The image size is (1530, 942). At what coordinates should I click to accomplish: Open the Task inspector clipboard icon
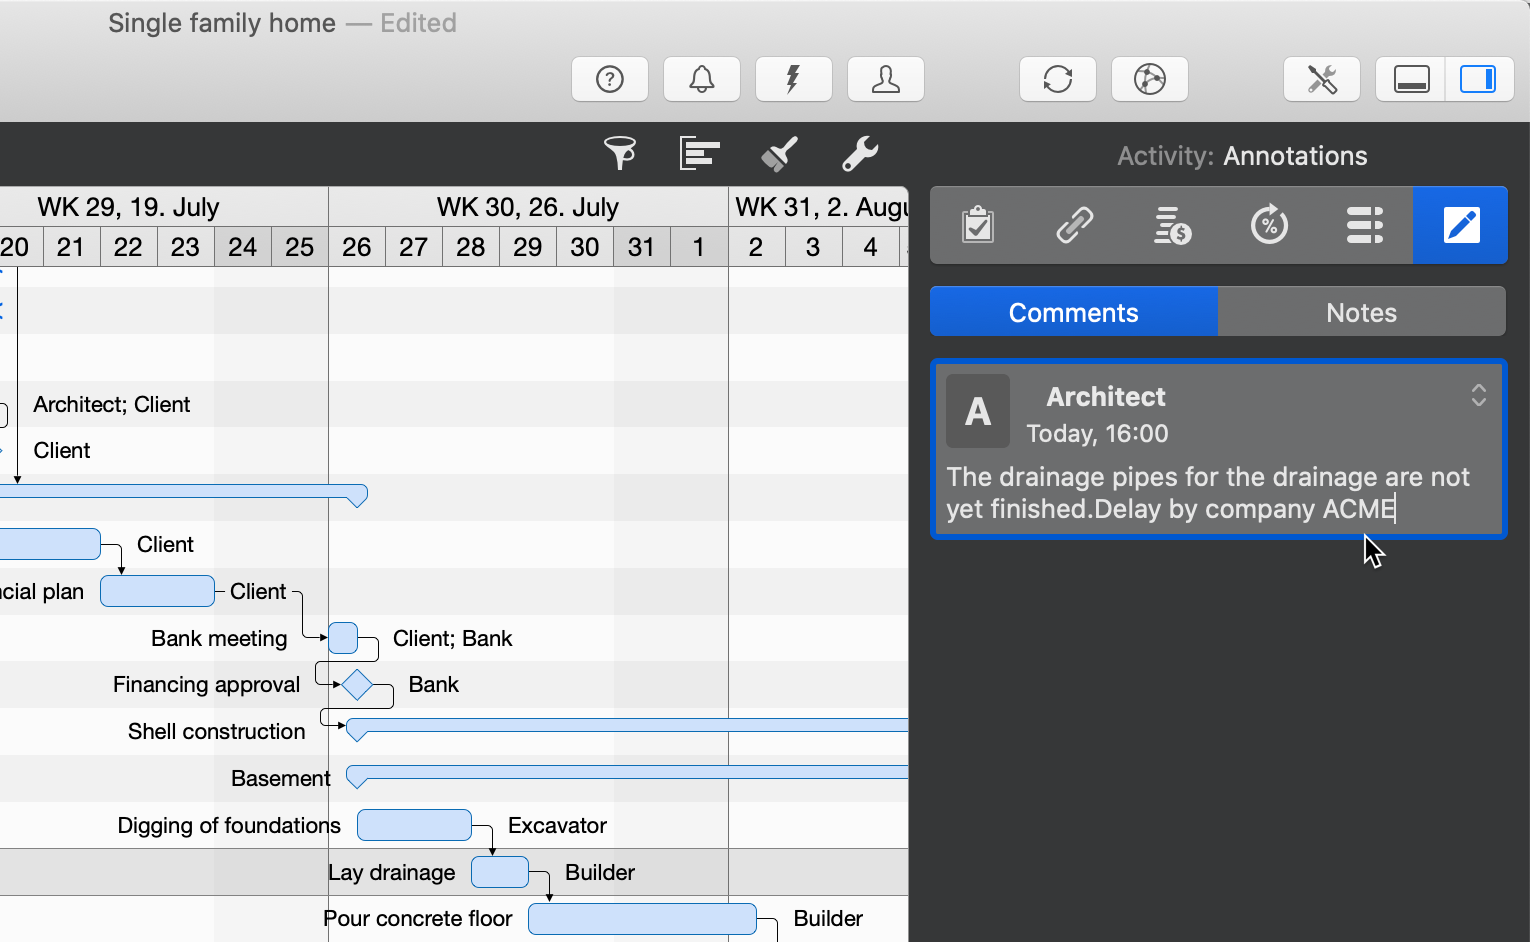pyautogui.click(x=978, y=225)
